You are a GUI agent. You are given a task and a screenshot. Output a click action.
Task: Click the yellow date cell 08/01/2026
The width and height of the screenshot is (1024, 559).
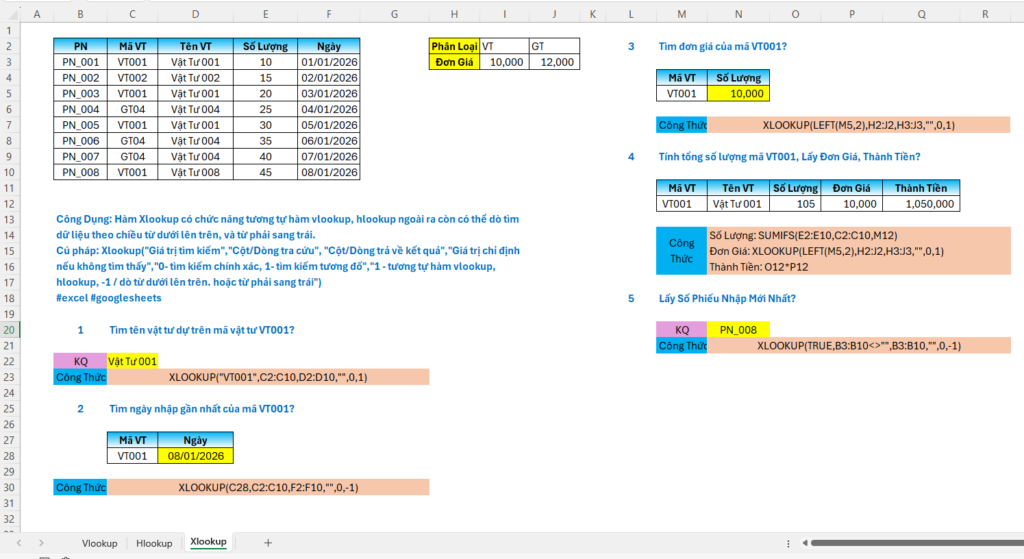[195, 455]
